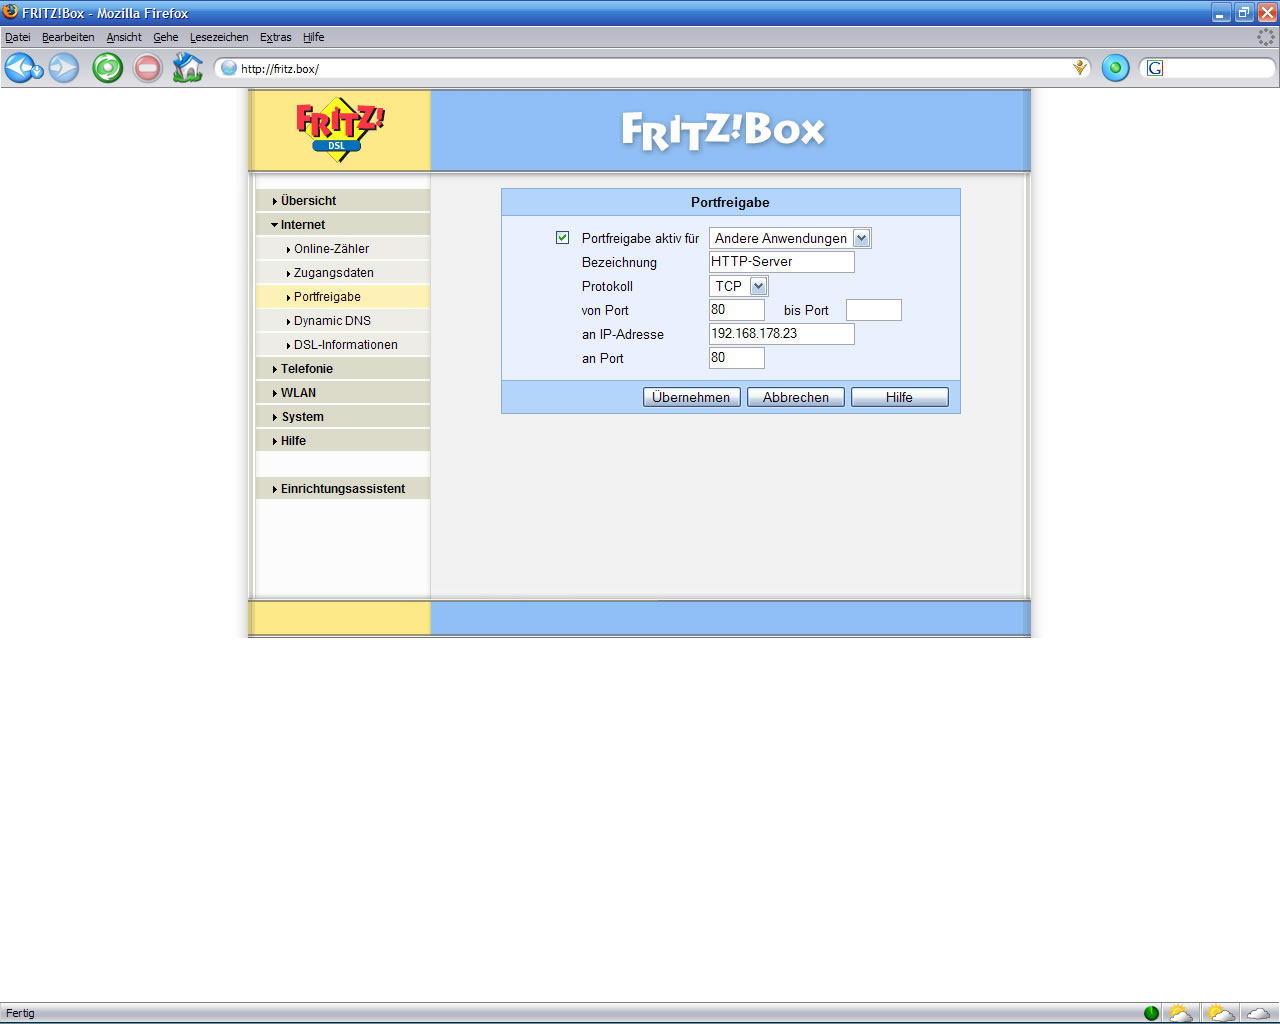Screen dimensions: 1280x1024
Task: Click the Firefox icon in the title bar
Action: [x=11, y=12]
